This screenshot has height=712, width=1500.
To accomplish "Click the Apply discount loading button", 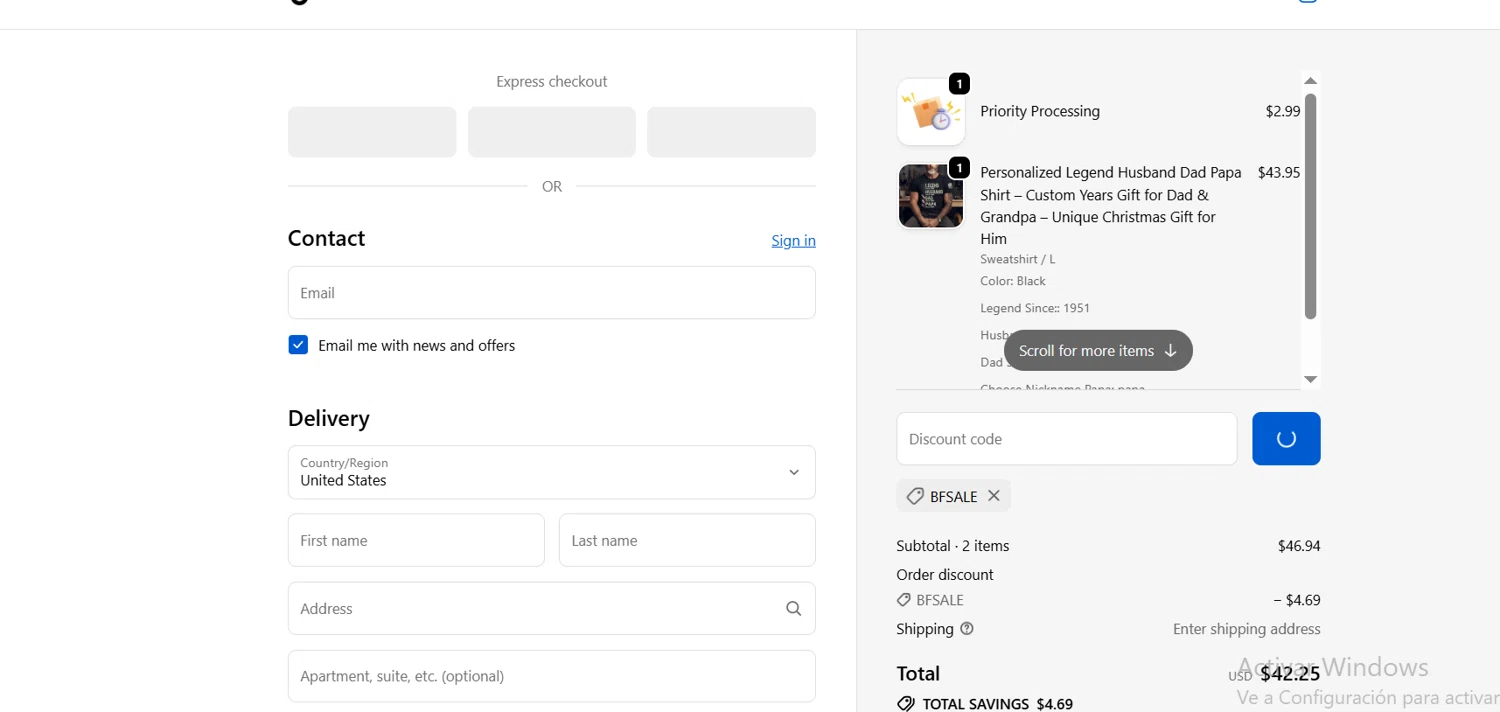I will click(x=1286, y=439).
